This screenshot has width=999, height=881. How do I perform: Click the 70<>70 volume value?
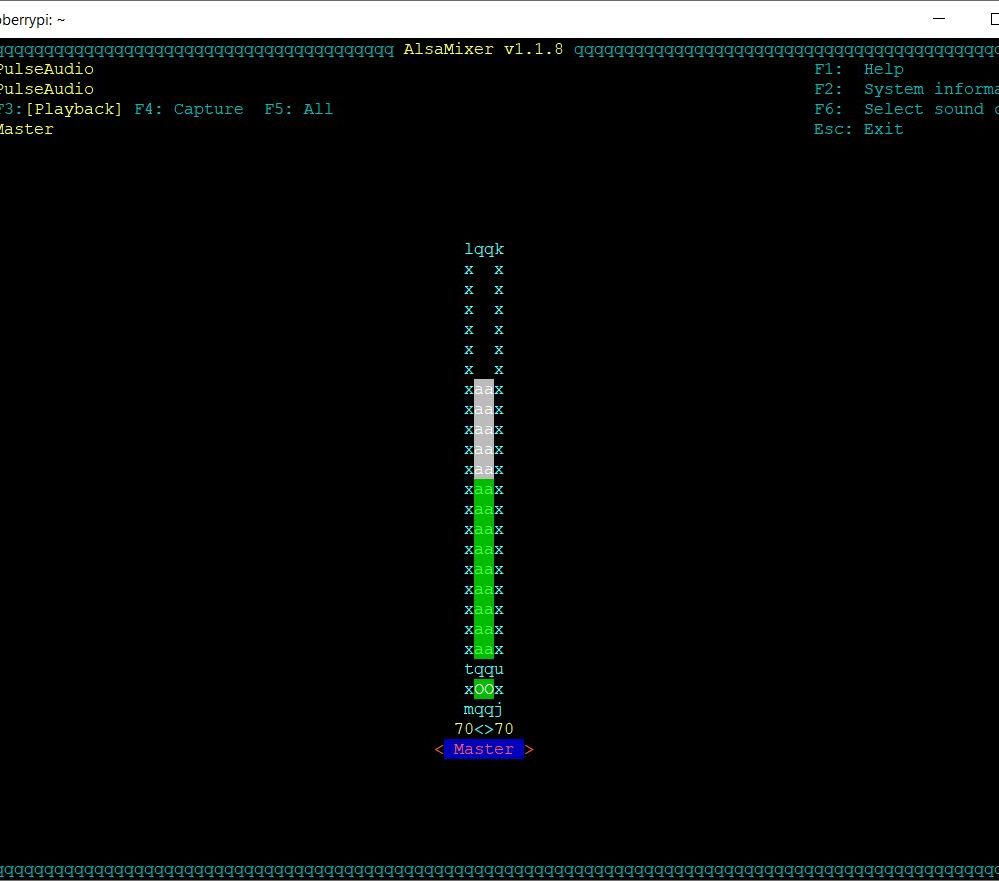484,729
